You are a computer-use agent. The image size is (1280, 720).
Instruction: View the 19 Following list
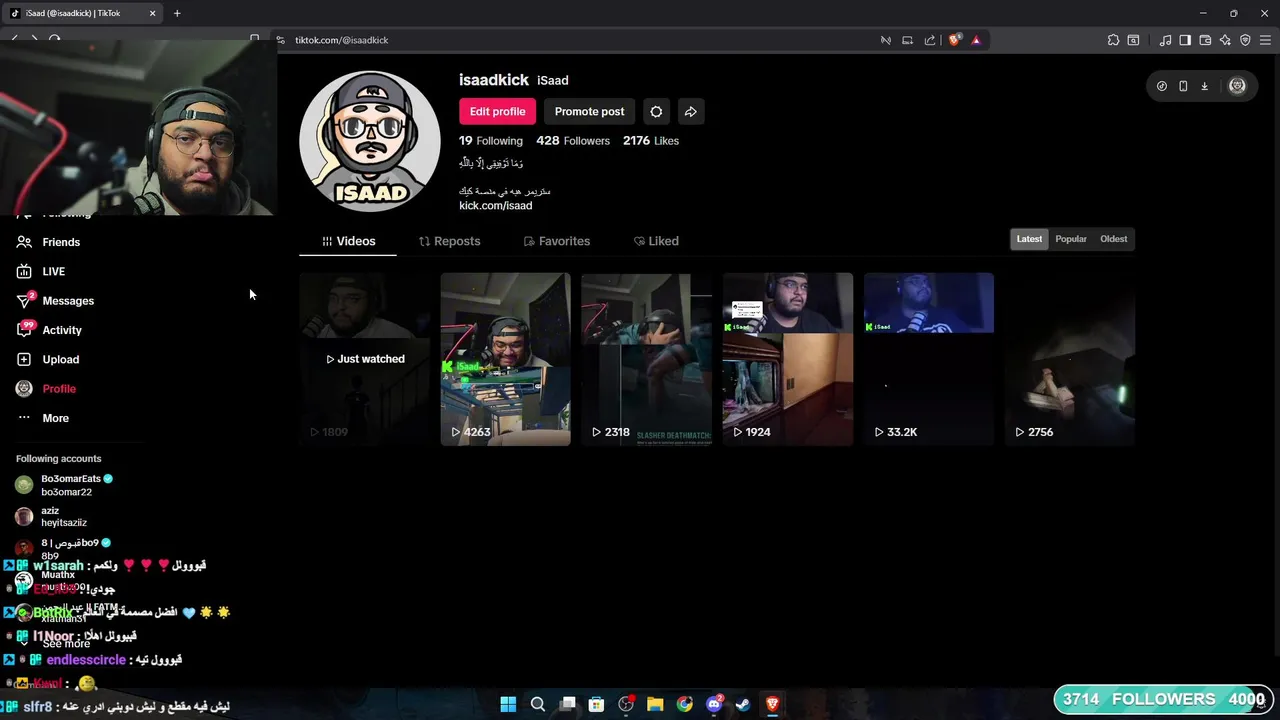click(x=491, y=141)
